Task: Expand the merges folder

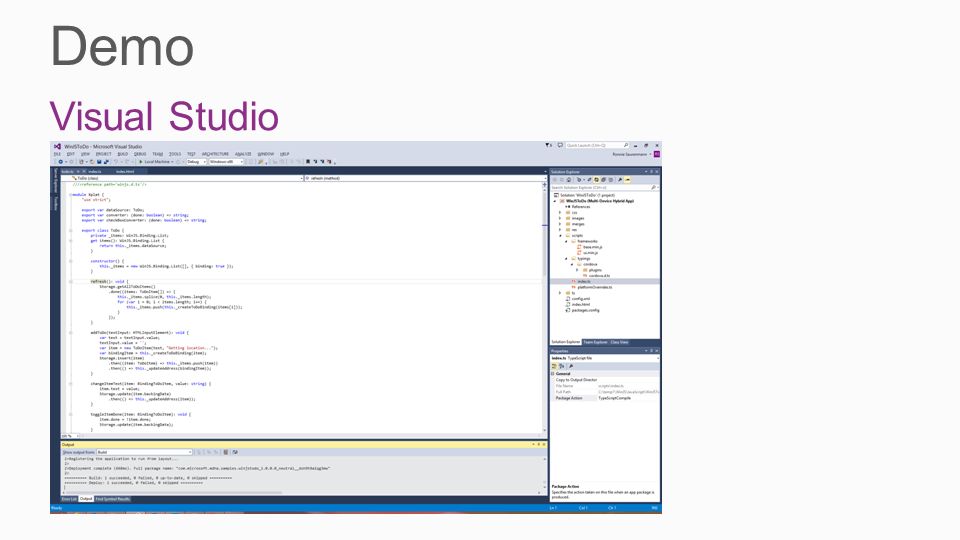Action: click(560, 224)
